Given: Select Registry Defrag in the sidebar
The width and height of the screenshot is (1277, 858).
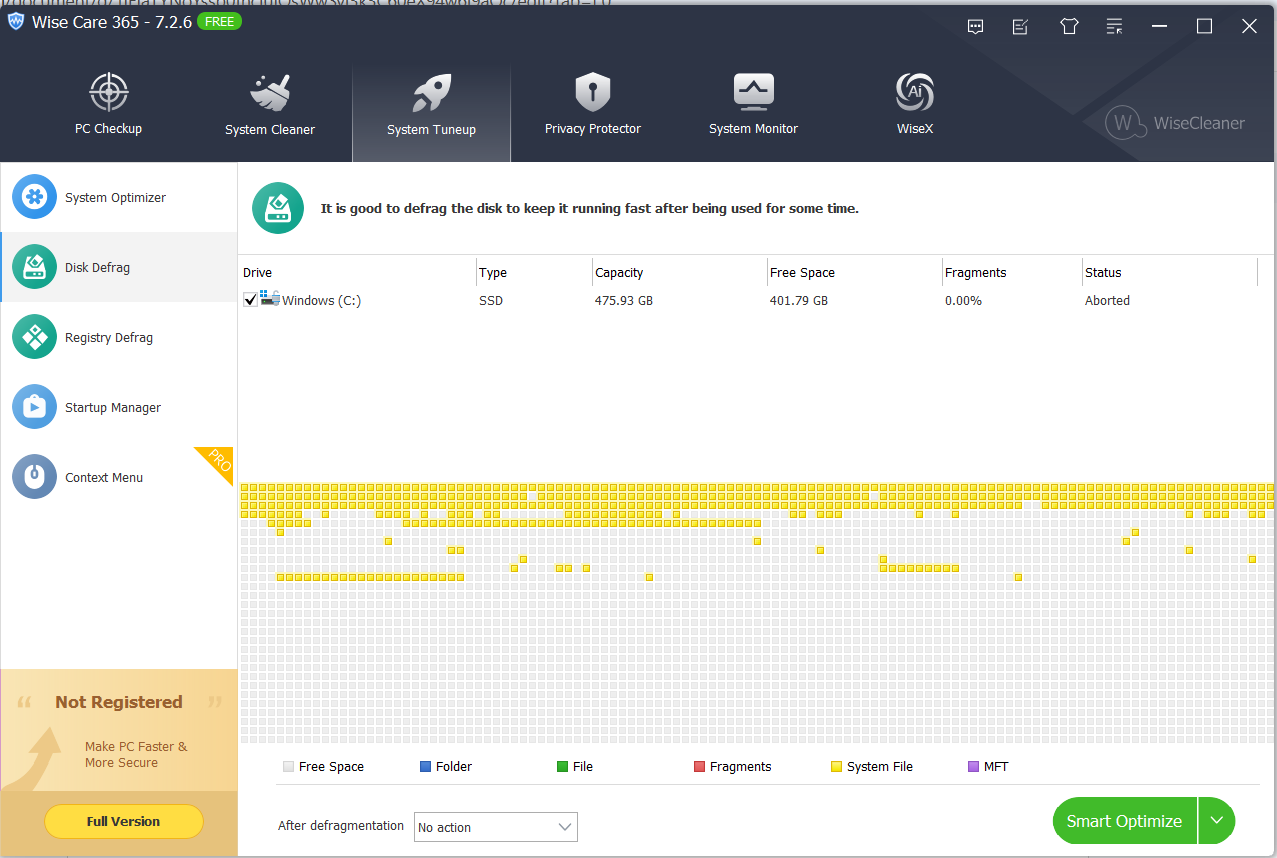Looking at the screenshot, I should [109, 337].
